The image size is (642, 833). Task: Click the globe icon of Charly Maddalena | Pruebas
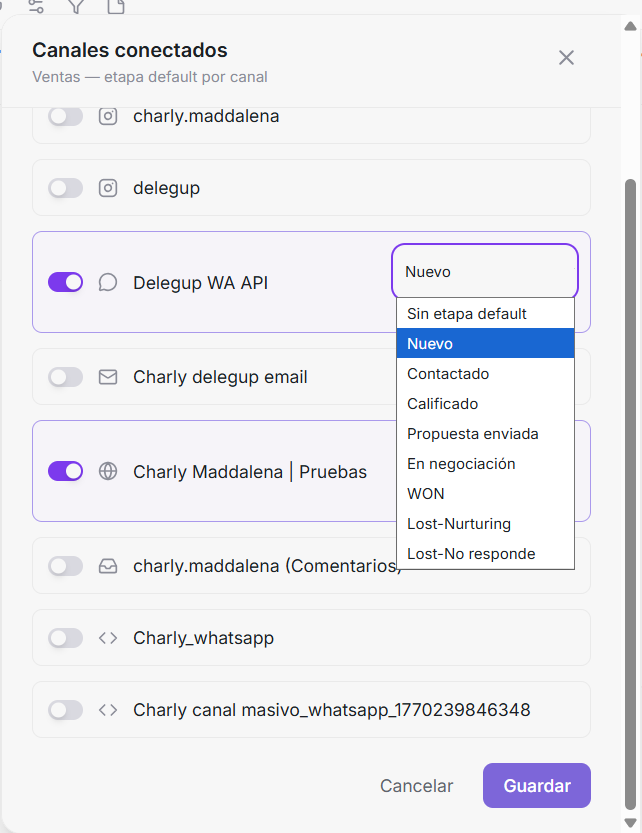pos(108,471)
